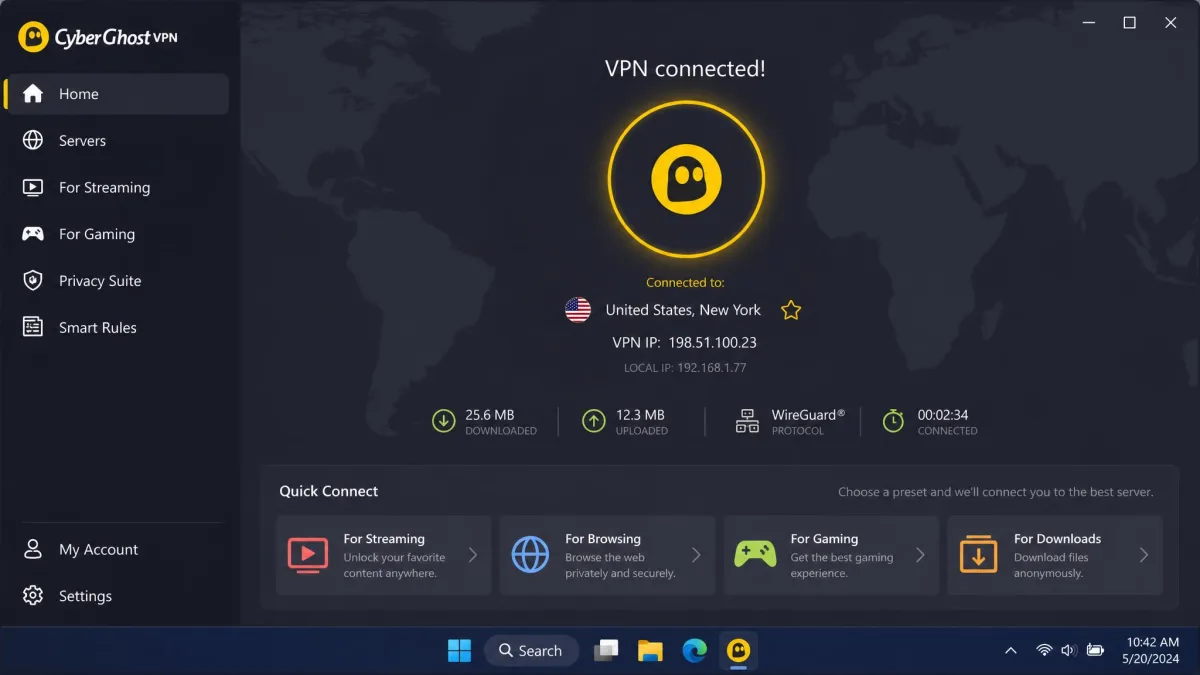
Task: Click the green upload arrow icon
Action: pos(594,422)
